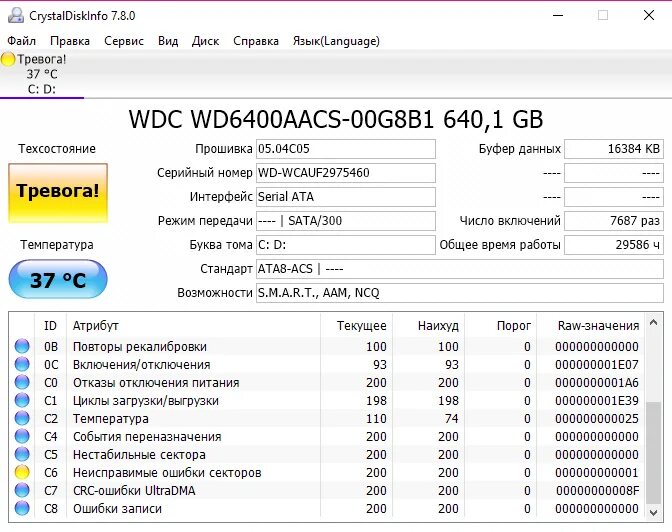This screenshot has width=672, height=532.
Task: Select the События переназначения attribute row
Action: coord(327,436)
